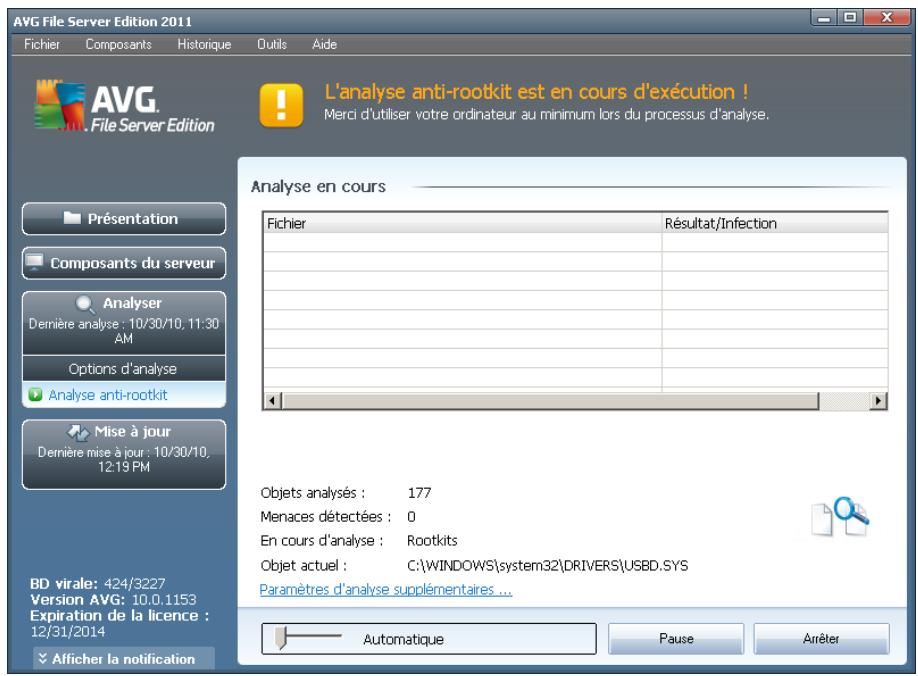Click the Automatique scan priority slider handle

pyautogui.click(x=281, y=639)
